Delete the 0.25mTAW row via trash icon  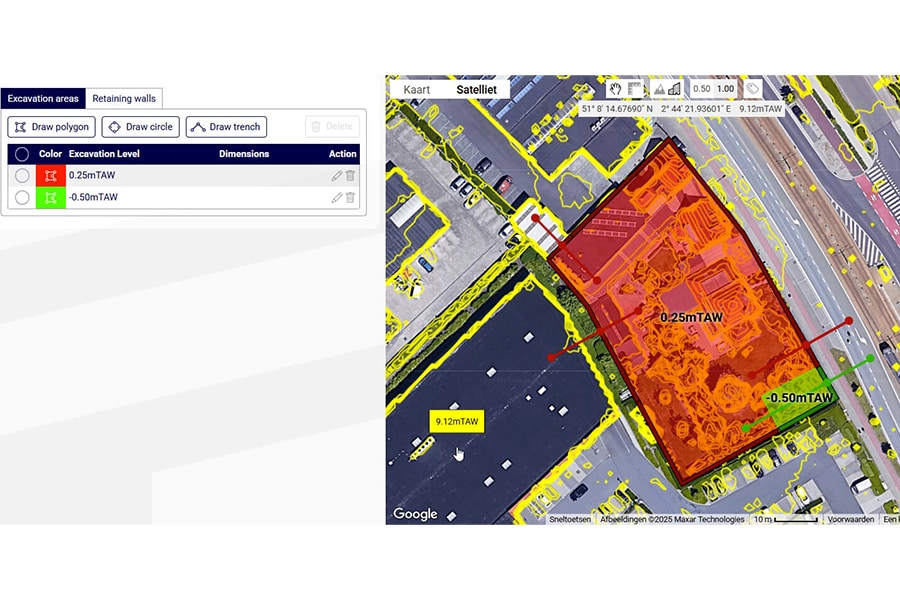coord(350,176)
